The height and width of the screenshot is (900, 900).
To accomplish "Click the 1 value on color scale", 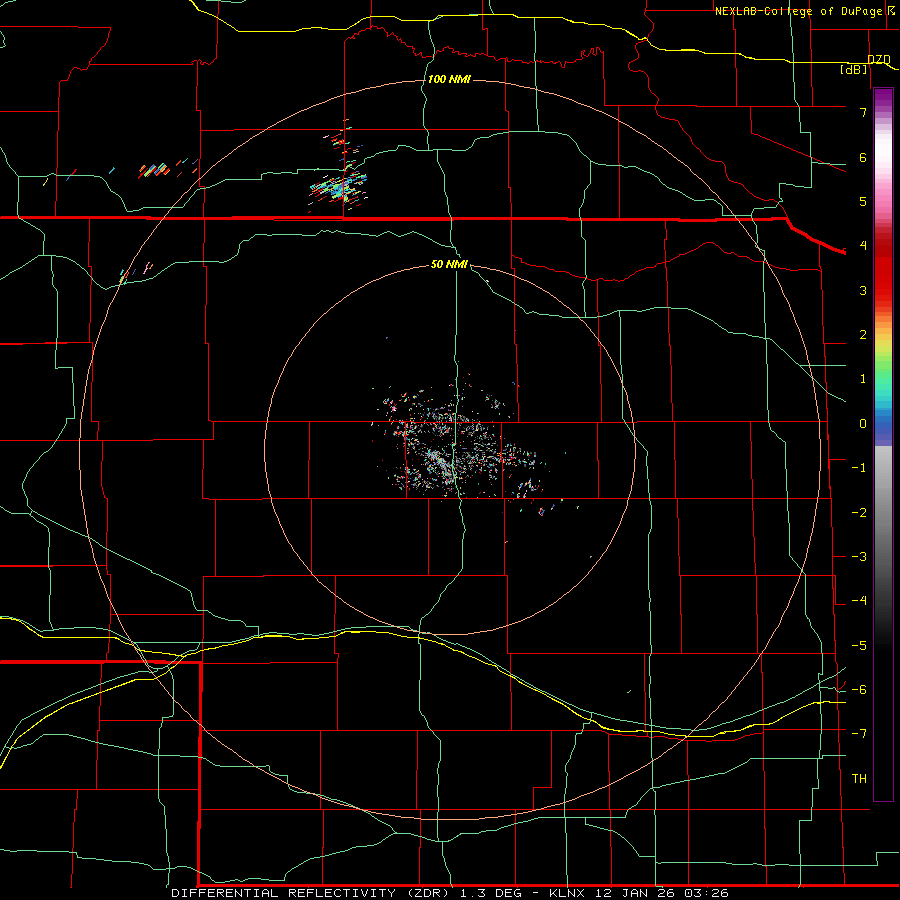I will 863,379.
